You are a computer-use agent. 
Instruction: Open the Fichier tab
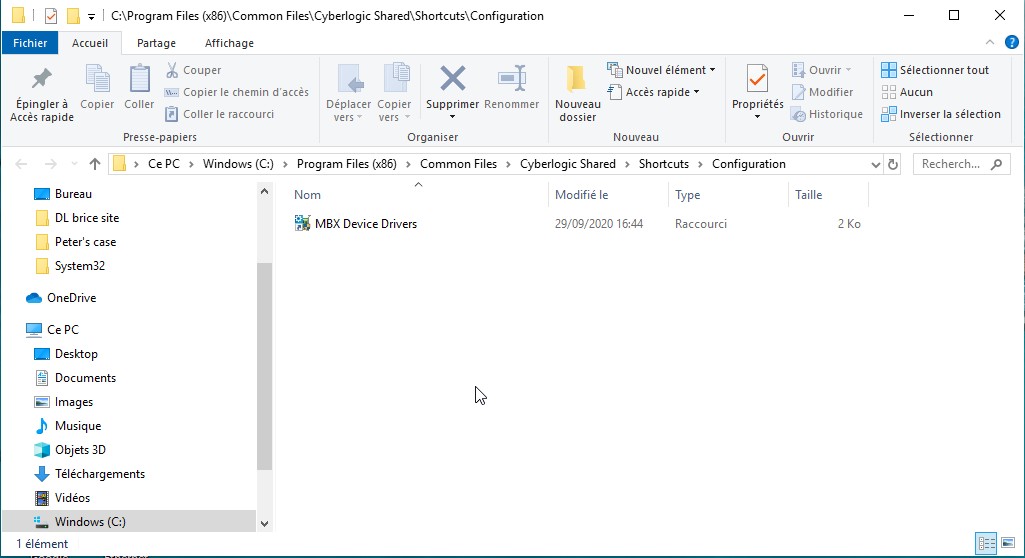(x=30, y=43)
